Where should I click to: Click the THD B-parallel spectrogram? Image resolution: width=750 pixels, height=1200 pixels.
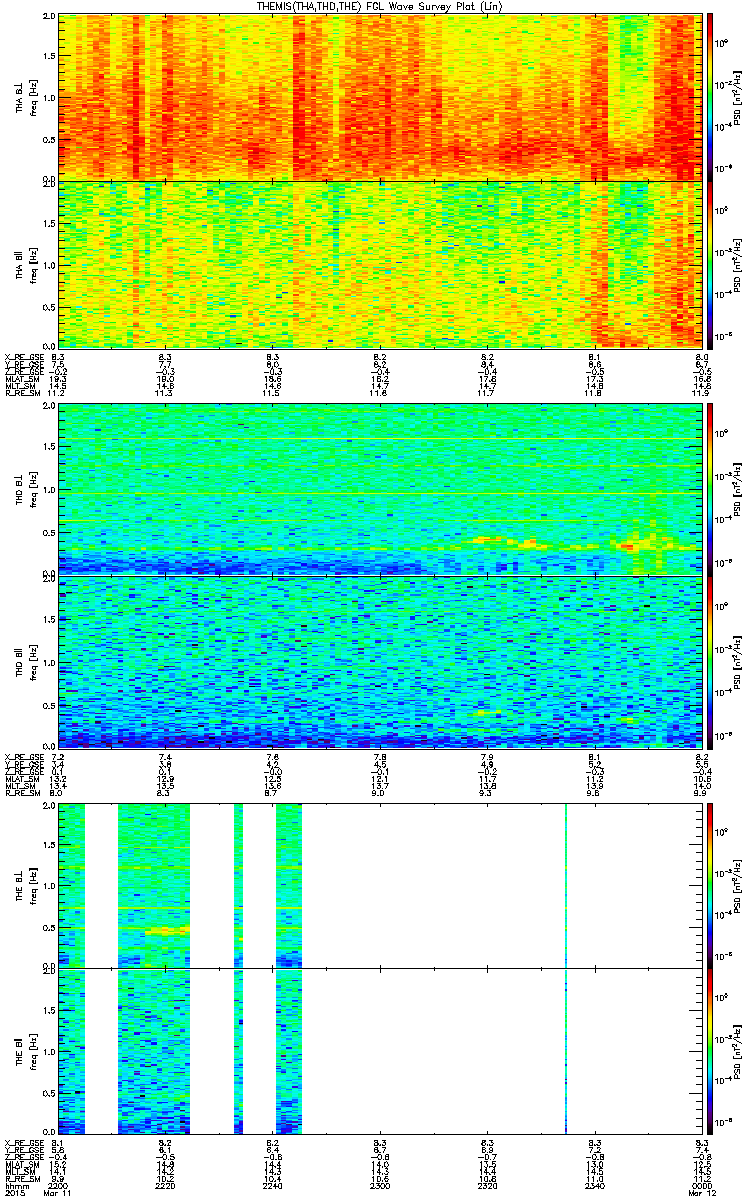(x=380, y=662)
